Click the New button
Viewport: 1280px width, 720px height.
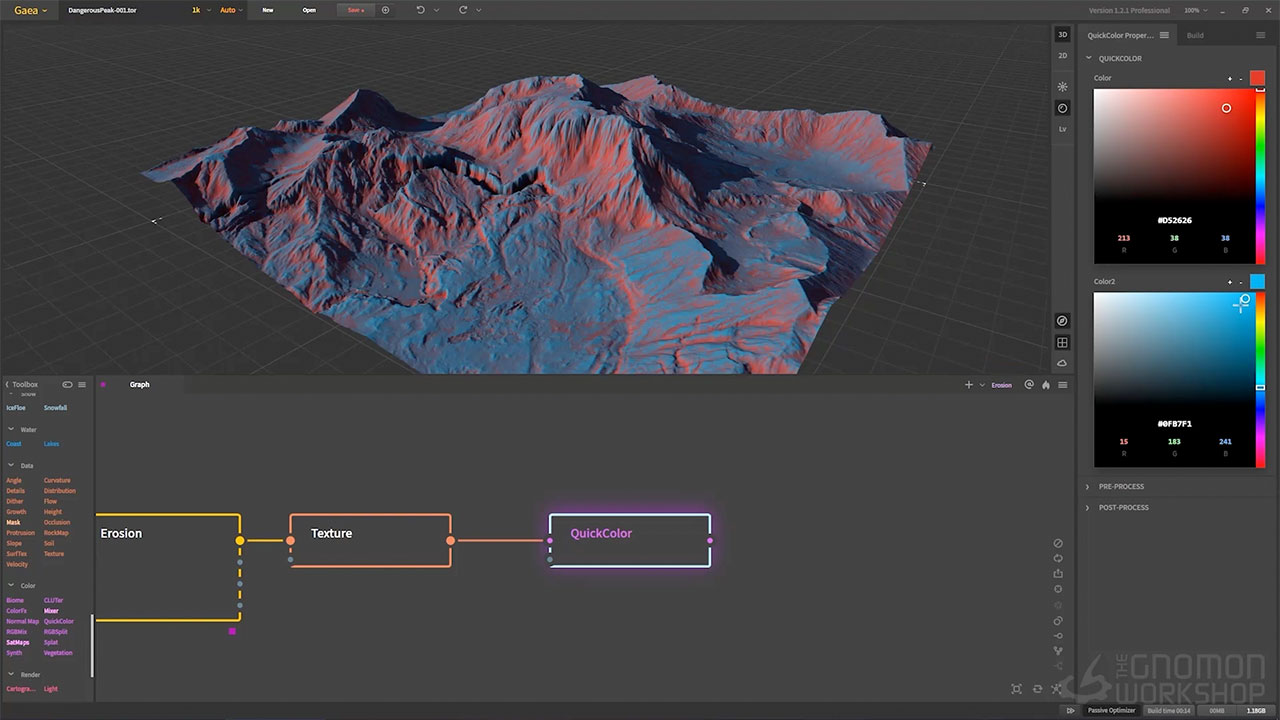(x=267, y=10)
